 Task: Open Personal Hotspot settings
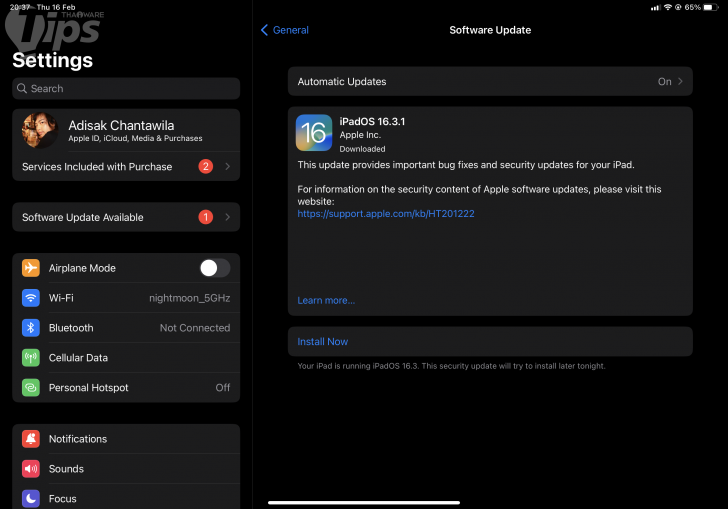tap(126, 387)
